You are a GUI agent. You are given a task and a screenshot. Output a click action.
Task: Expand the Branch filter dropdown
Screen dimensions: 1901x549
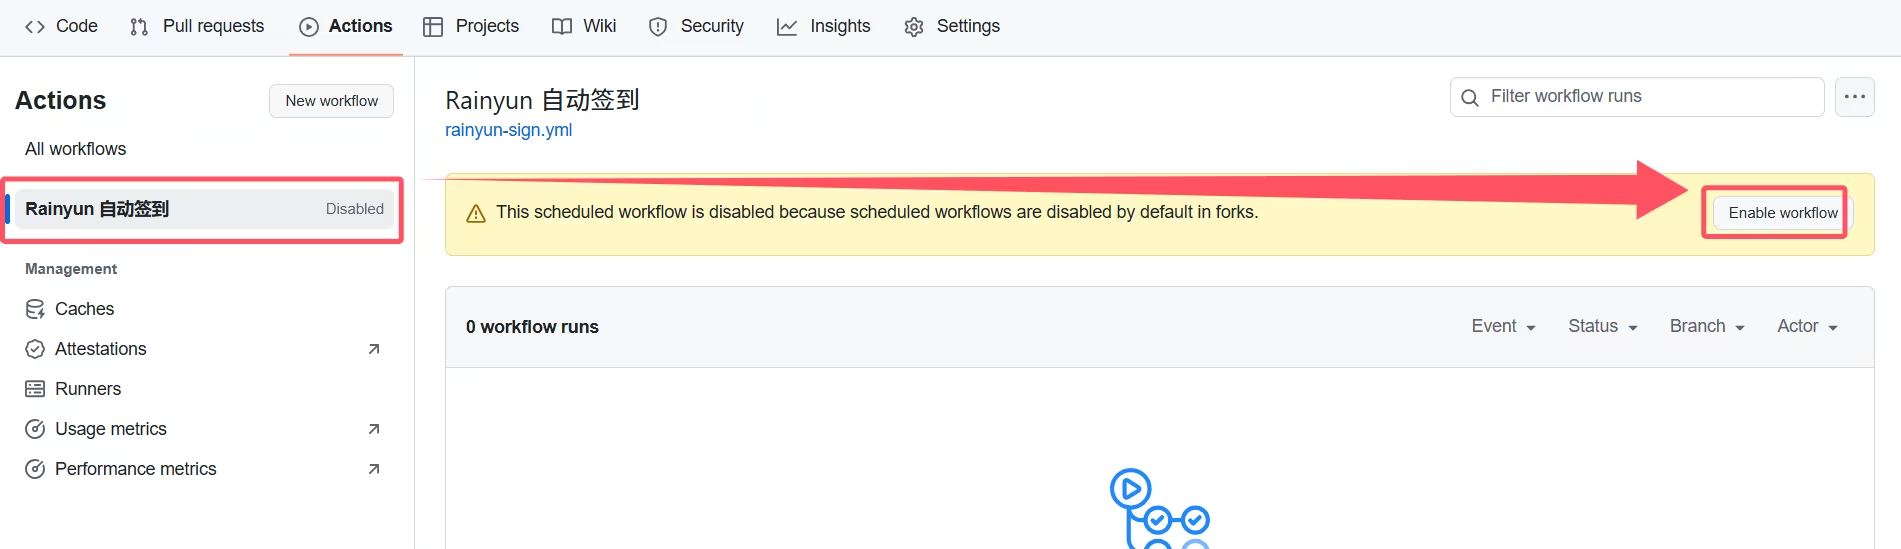point(1706,327)
